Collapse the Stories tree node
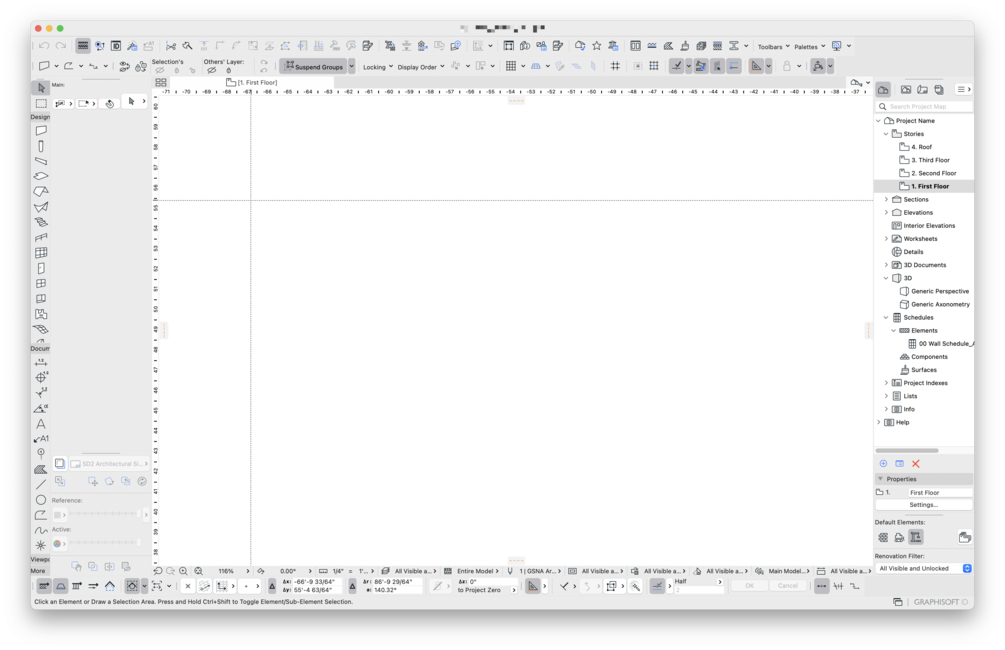The height and width of the screenshot is (650, 1005). tap(886, 134)
